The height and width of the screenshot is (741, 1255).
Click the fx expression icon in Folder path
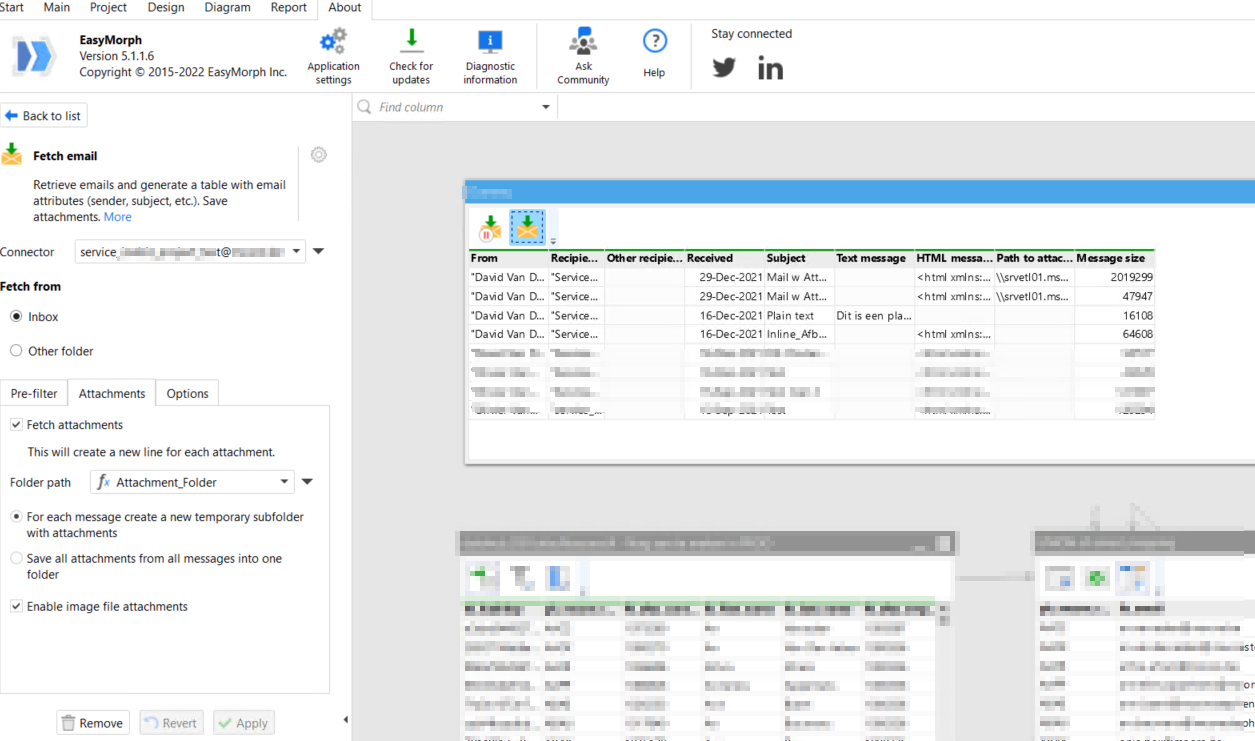click(x=103, y=482)
